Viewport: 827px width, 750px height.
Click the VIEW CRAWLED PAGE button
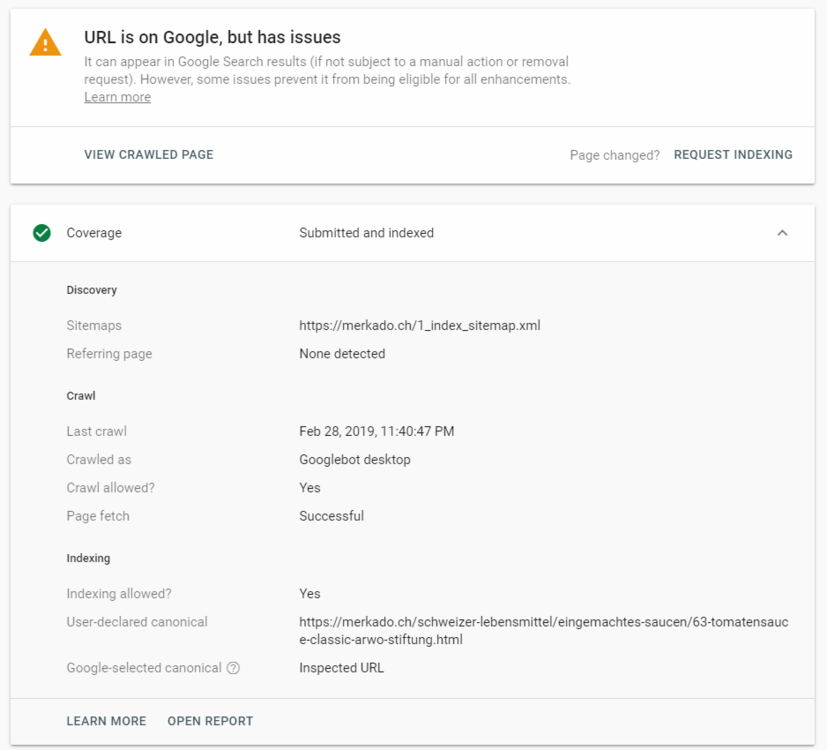pyautogui.click(x=149, y=155)
